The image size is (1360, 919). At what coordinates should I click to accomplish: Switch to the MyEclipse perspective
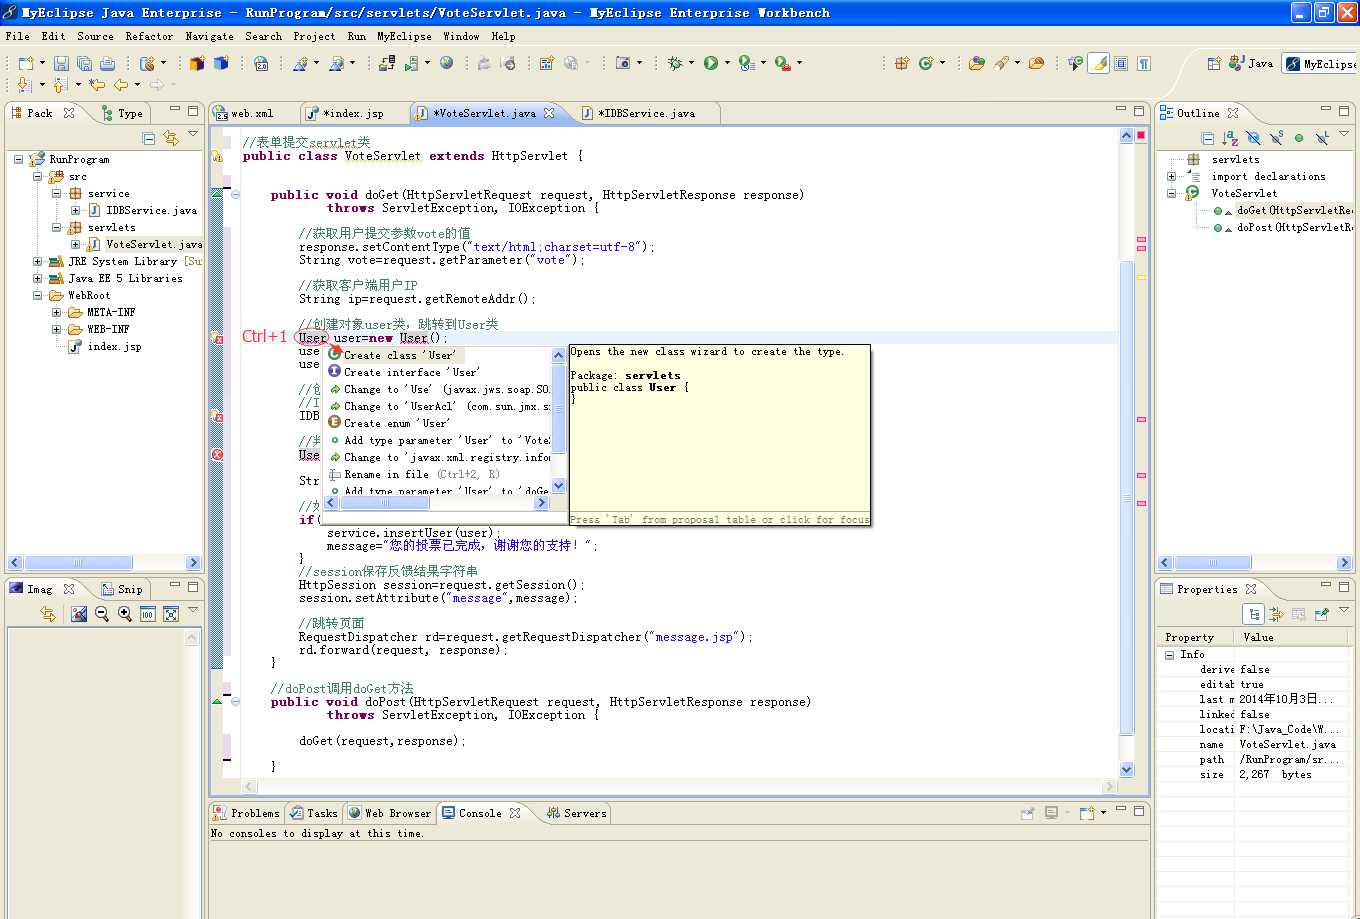[1321, 64]
